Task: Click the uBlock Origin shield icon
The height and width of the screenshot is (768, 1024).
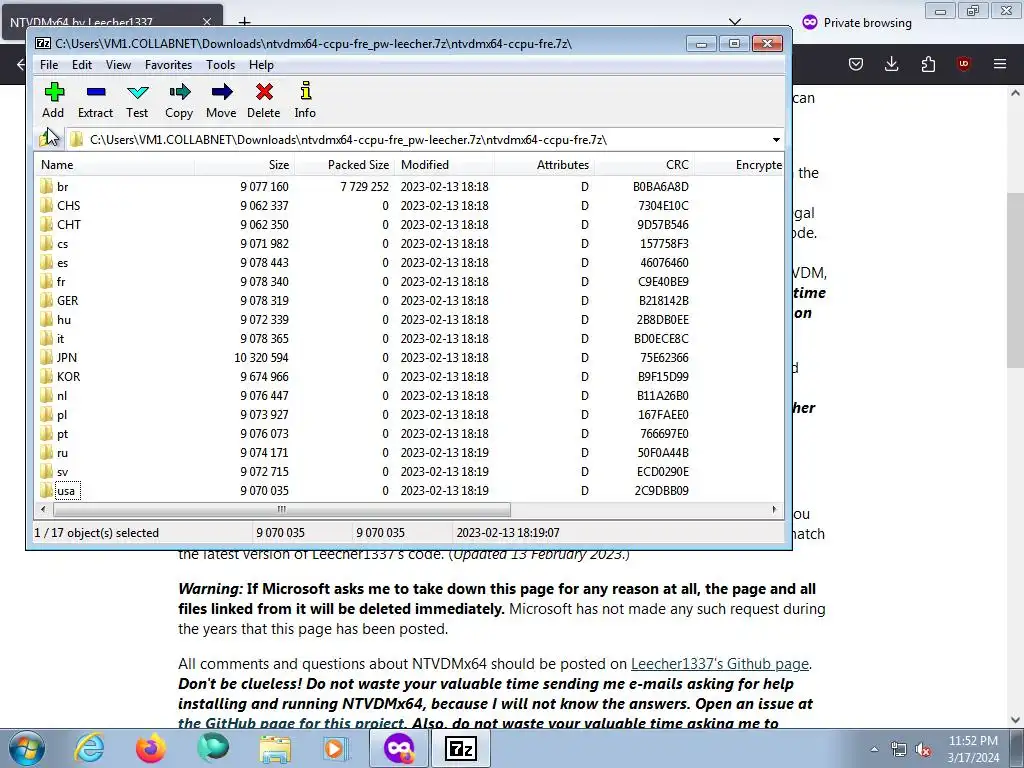Action: point(963,64)
